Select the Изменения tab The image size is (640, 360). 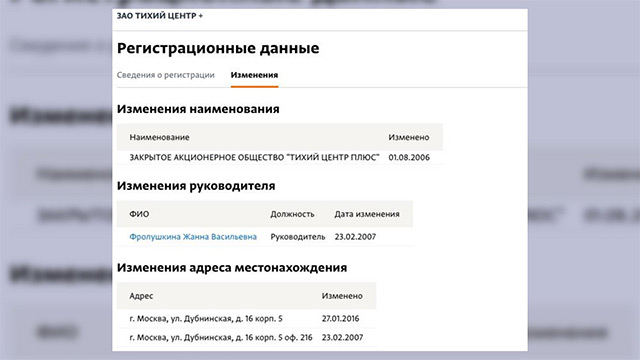point(254,75)
